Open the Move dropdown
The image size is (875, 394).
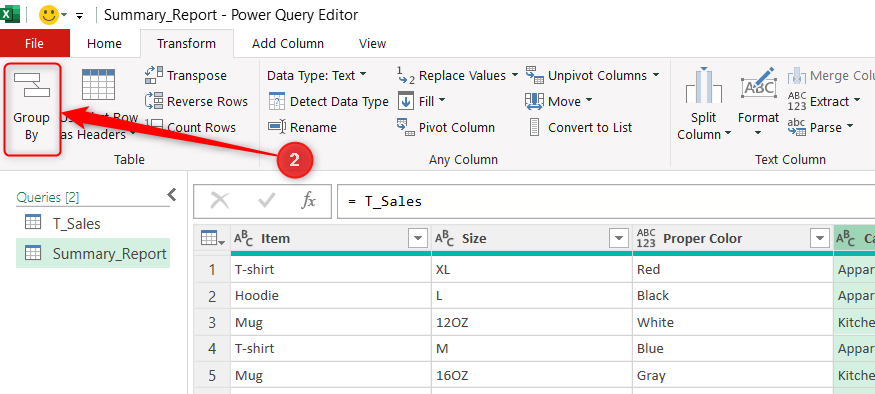coord(588,101)
